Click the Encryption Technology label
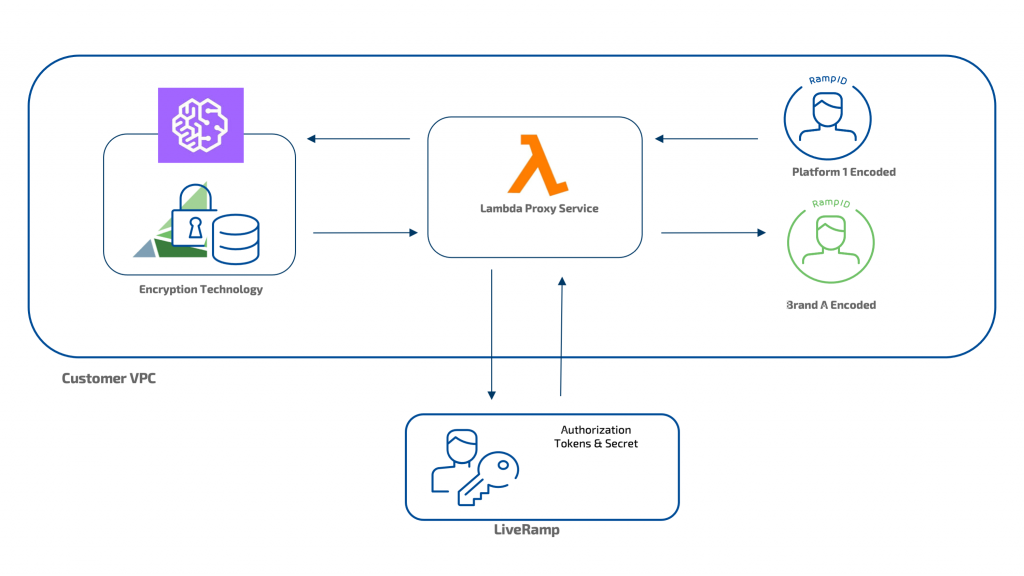 click(x=201, y=289)
